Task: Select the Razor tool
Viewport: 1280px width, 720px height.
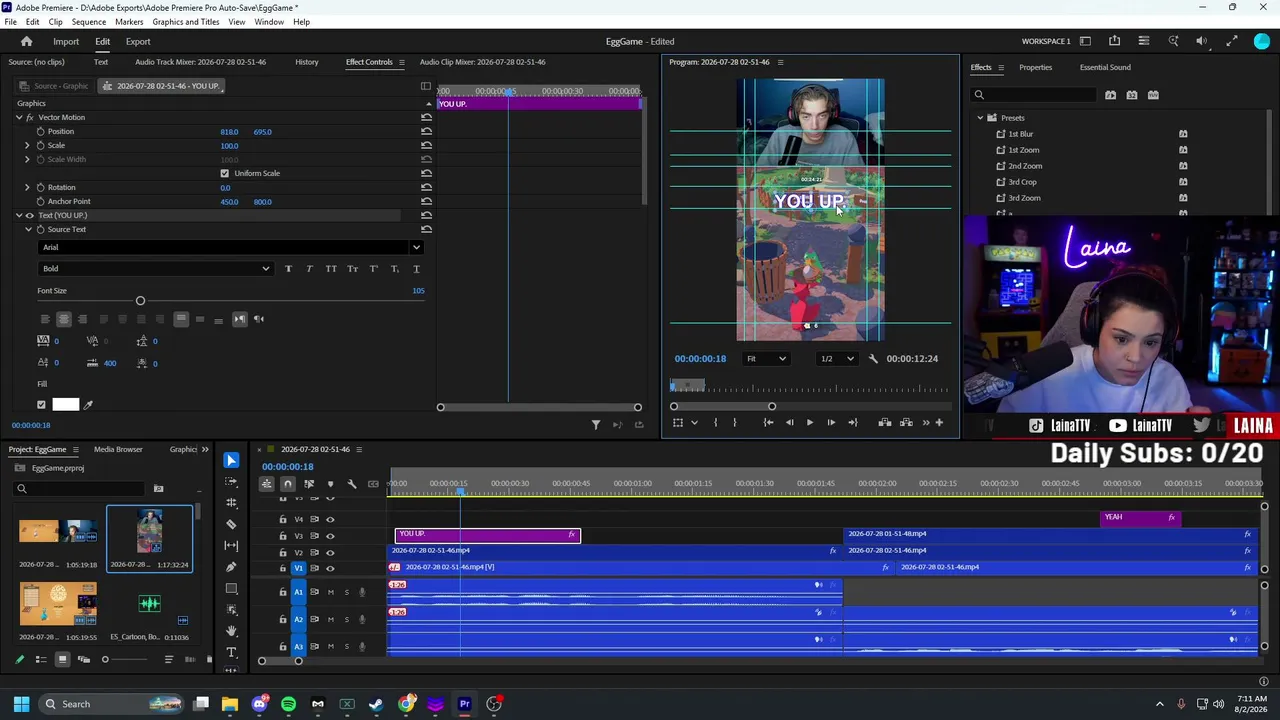Action: click(x=231, y=524)
